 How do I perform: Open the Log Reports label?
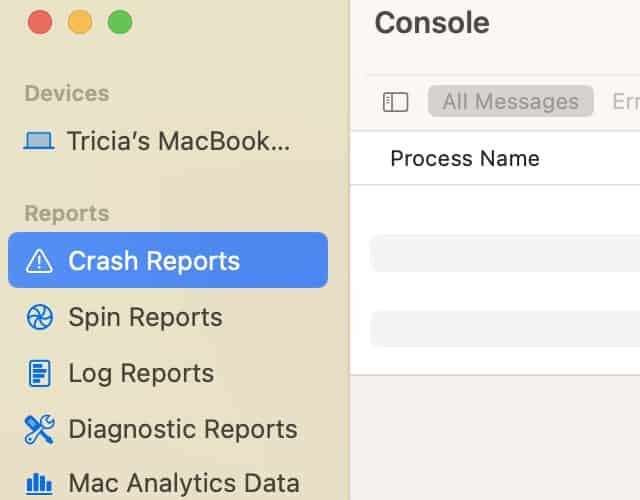tap(141, 374)
